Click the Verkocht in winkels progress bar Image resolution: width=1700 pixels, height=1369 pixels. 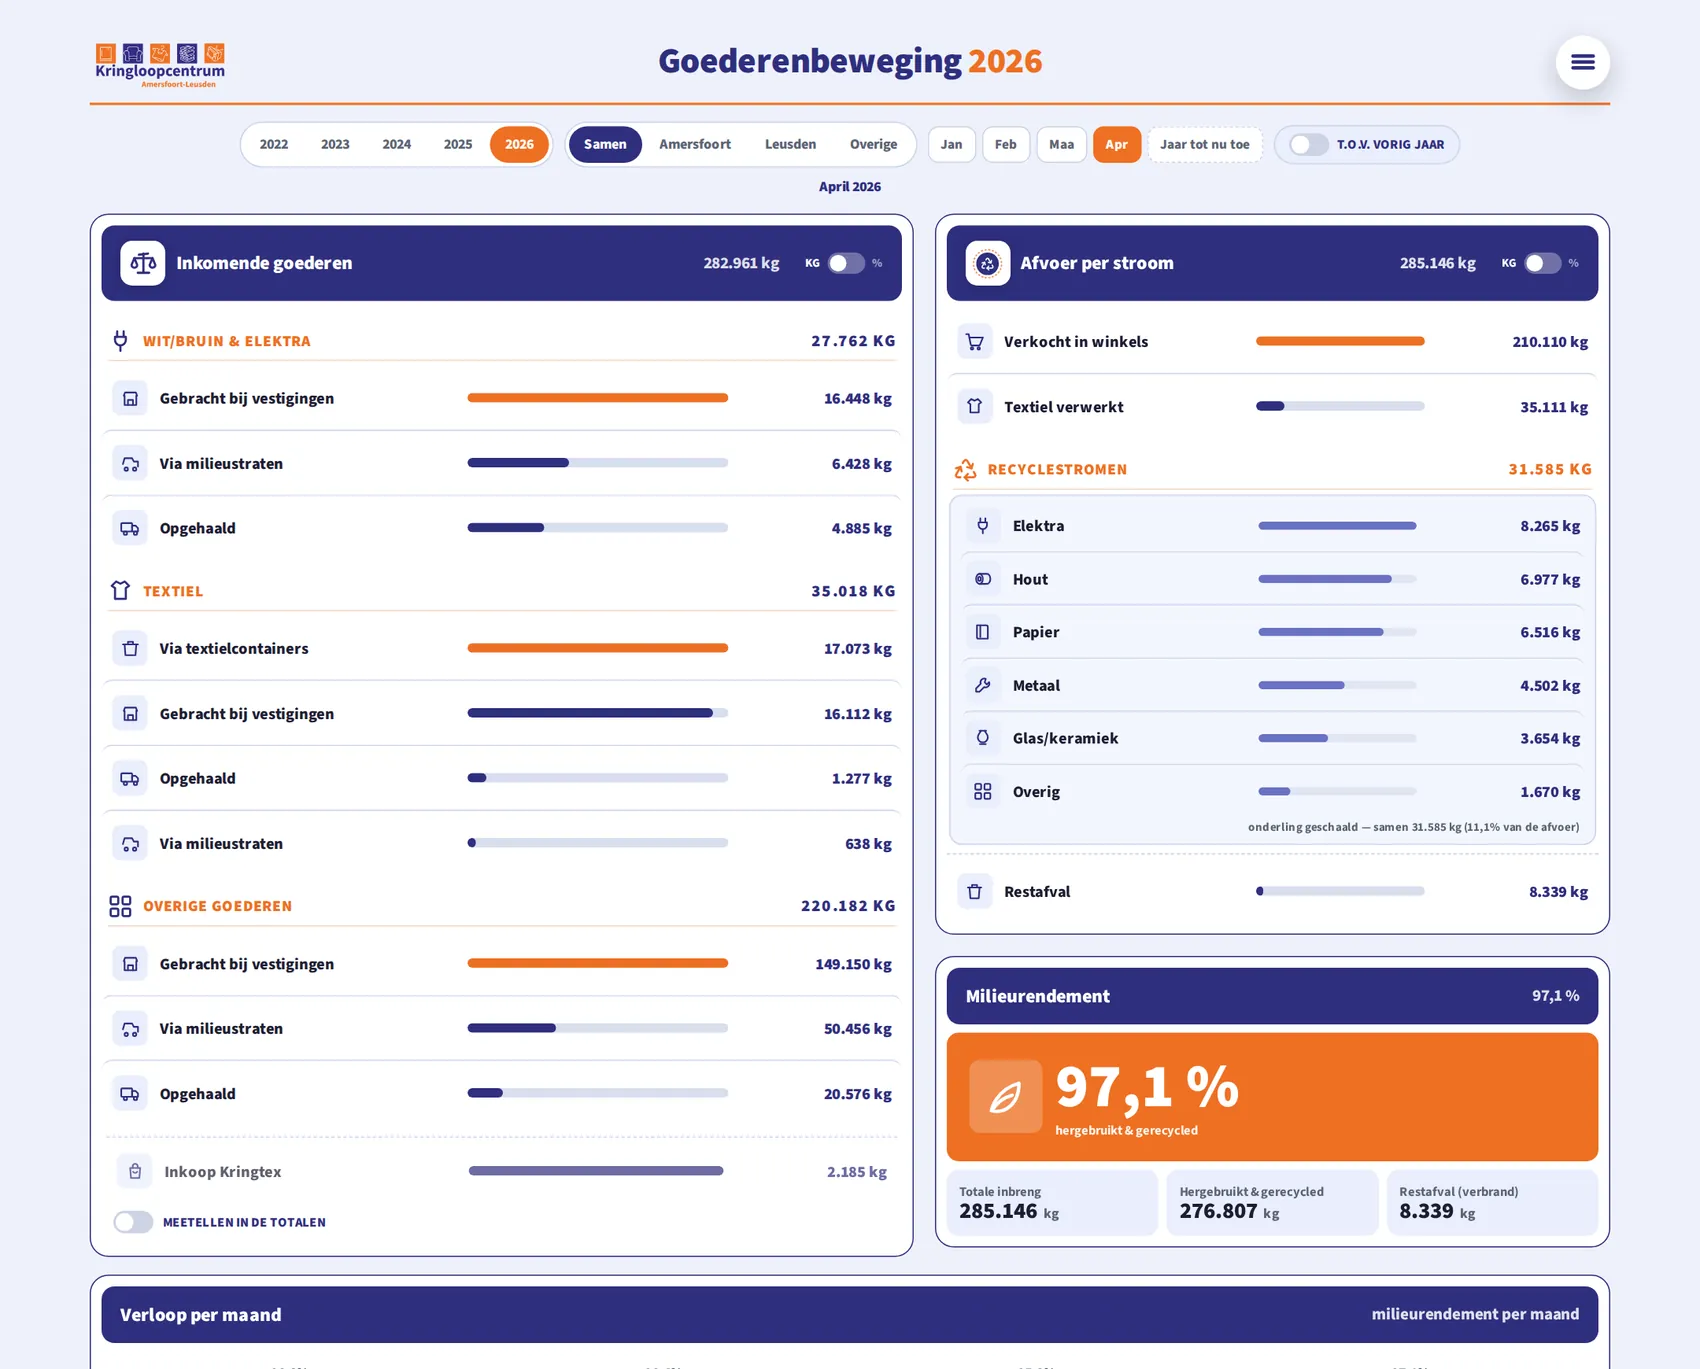[x=1340, y=342]
